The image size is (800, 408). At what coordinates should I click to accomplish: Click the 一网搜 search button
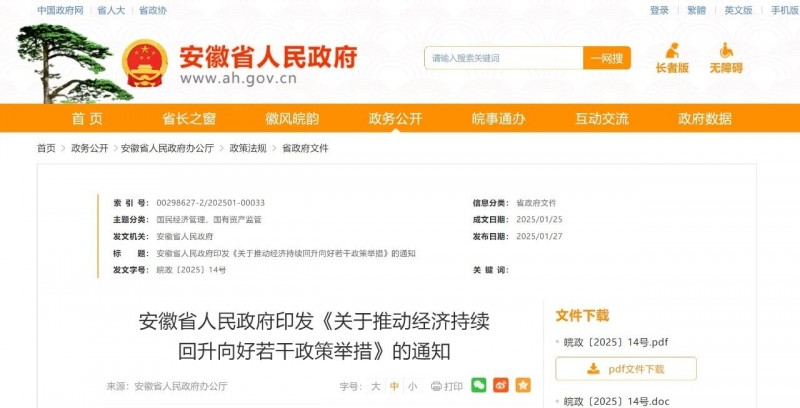click(x=607, y=58)
